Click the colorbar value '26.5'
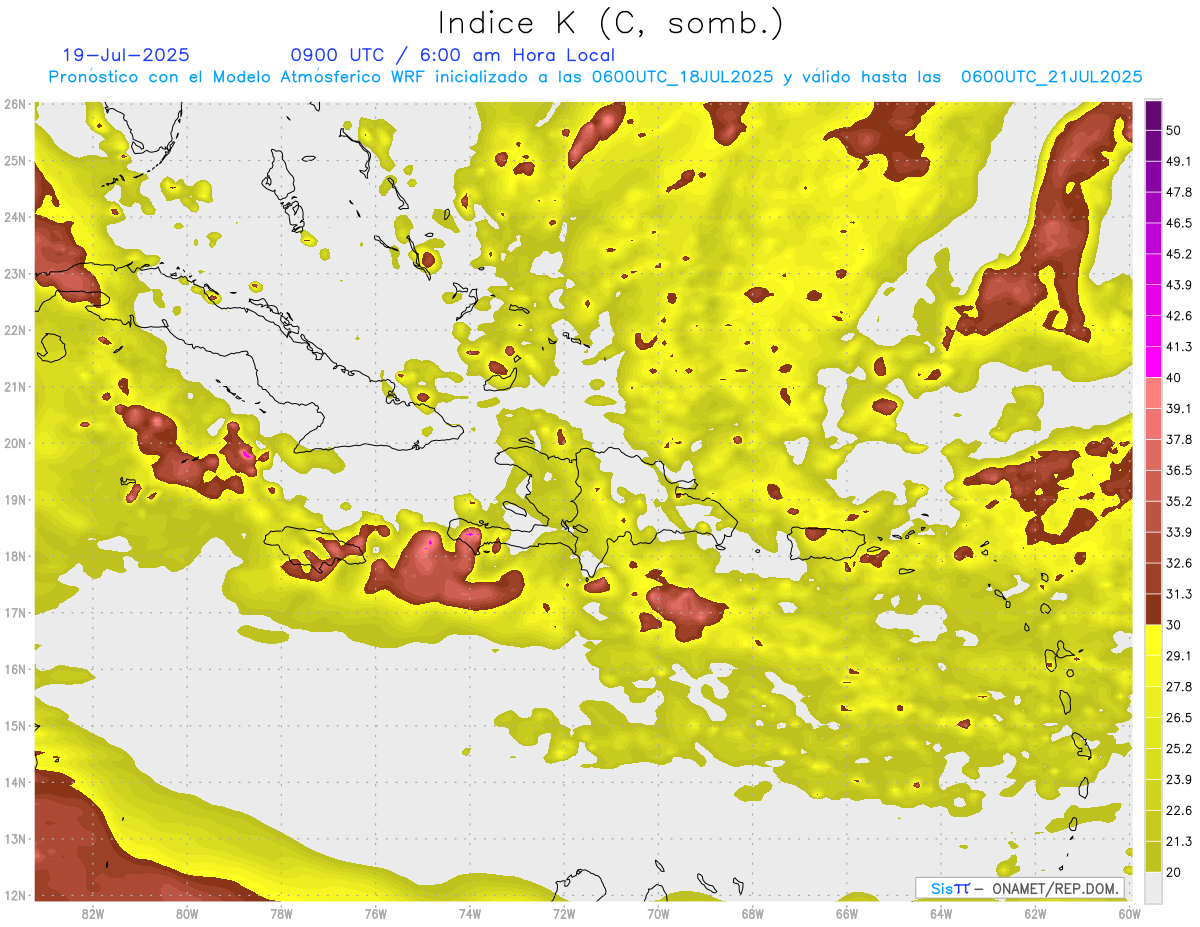Image resolution: width=1200 pixels, height=927 pixels. 1179,717
